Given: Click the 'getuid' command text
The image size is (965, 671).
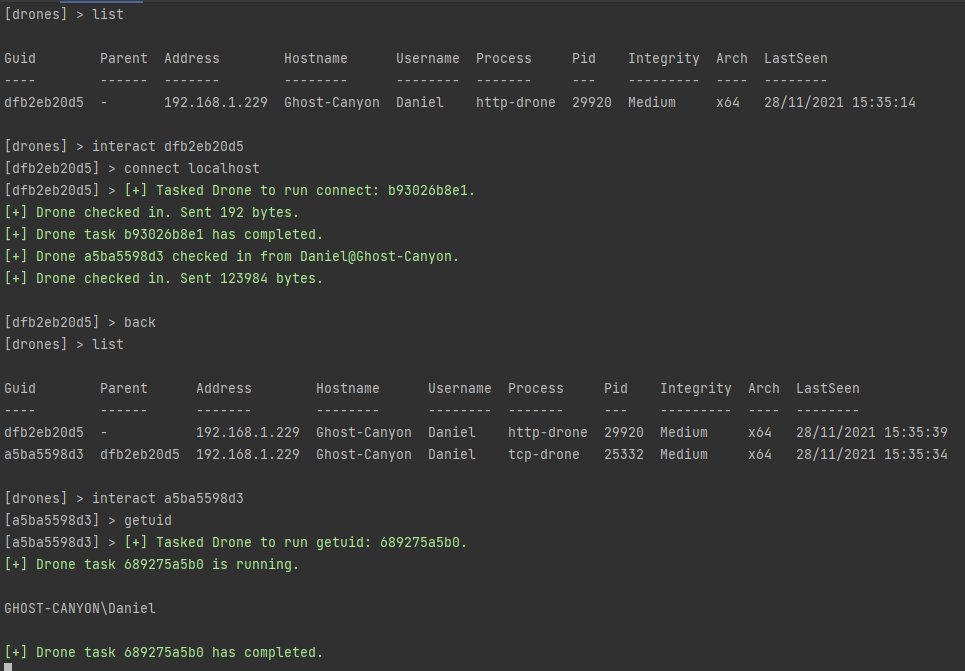Looking at the screenshot, I should [x=148, y=521].
